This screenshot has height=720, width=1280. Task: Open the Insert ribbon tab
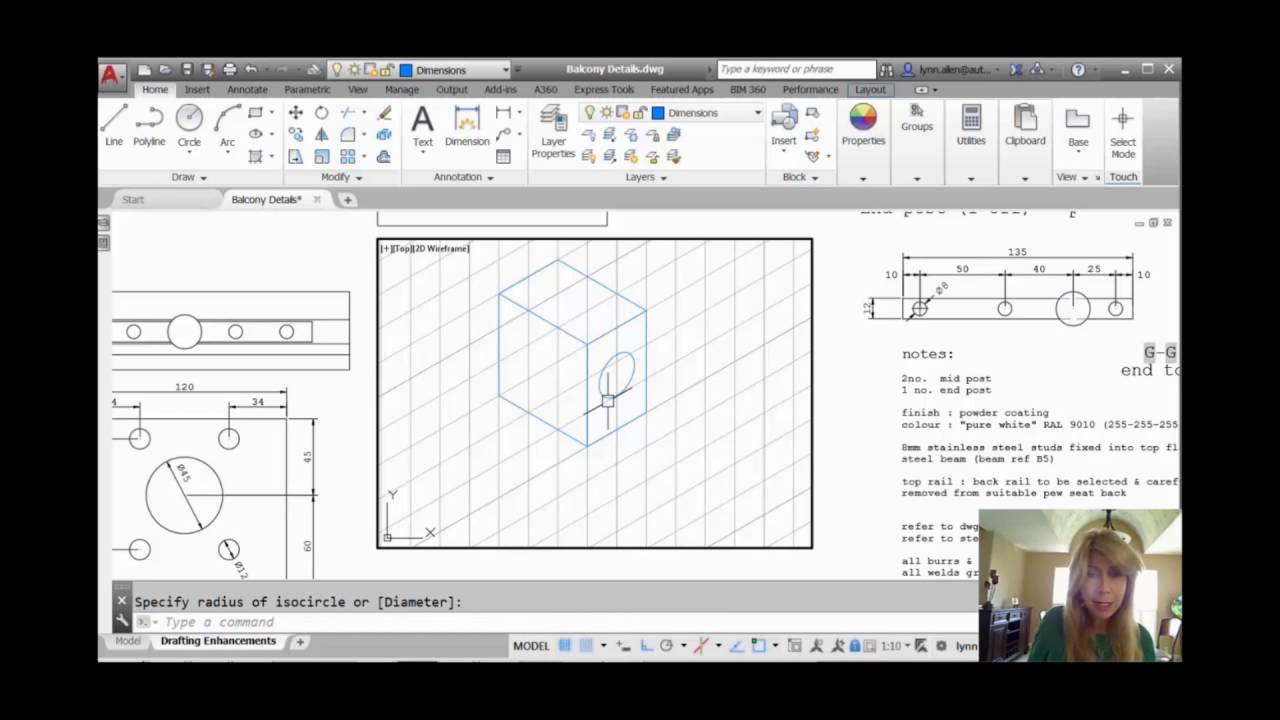click(x=197, y=89)
